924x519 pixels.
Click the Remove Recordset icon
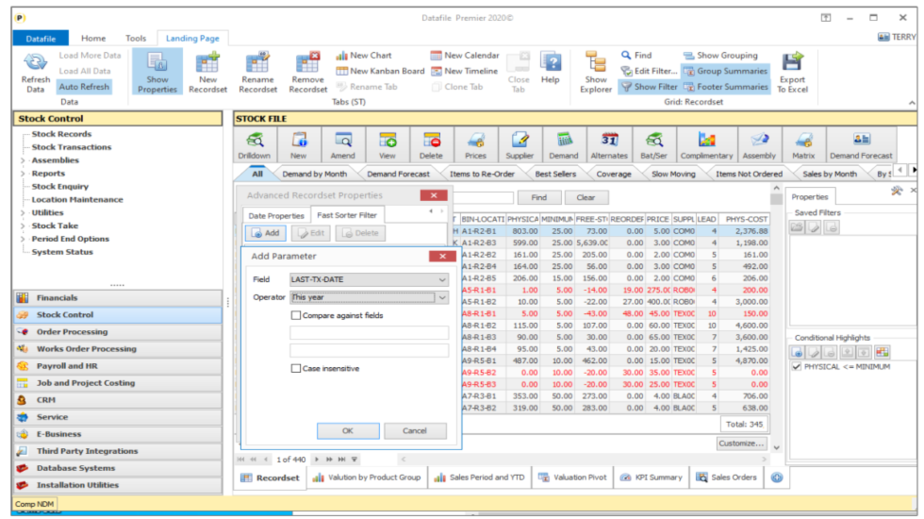coord(308,72)
